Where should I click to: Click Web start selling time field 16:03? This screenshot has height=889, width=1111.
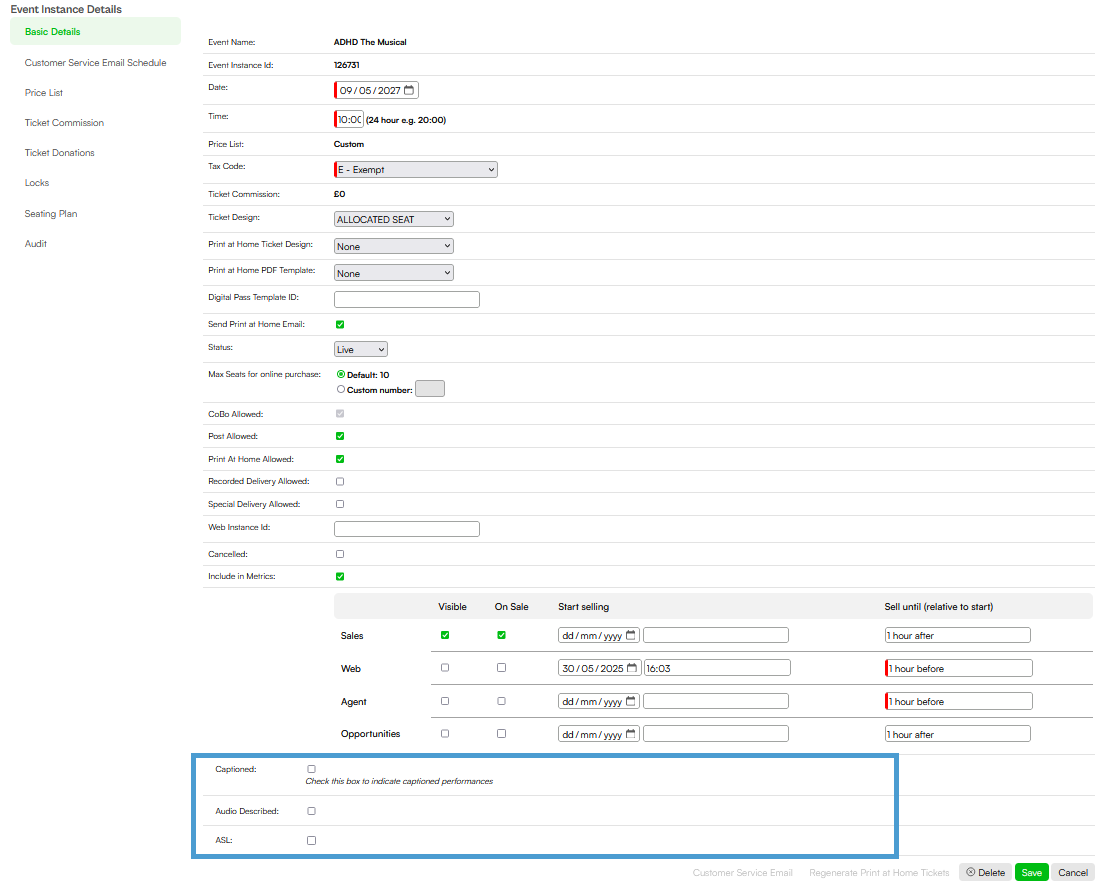pyautogui.click(x=717, y=668)
